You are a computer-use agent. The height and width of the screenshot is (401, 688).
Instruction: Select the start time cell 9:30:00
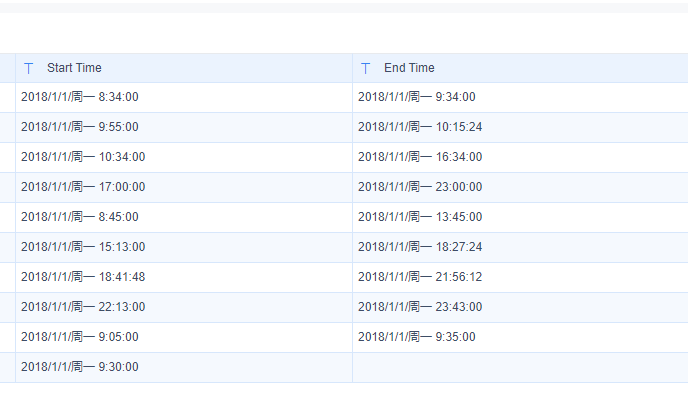pyautogui.click(x=80, y=367)
